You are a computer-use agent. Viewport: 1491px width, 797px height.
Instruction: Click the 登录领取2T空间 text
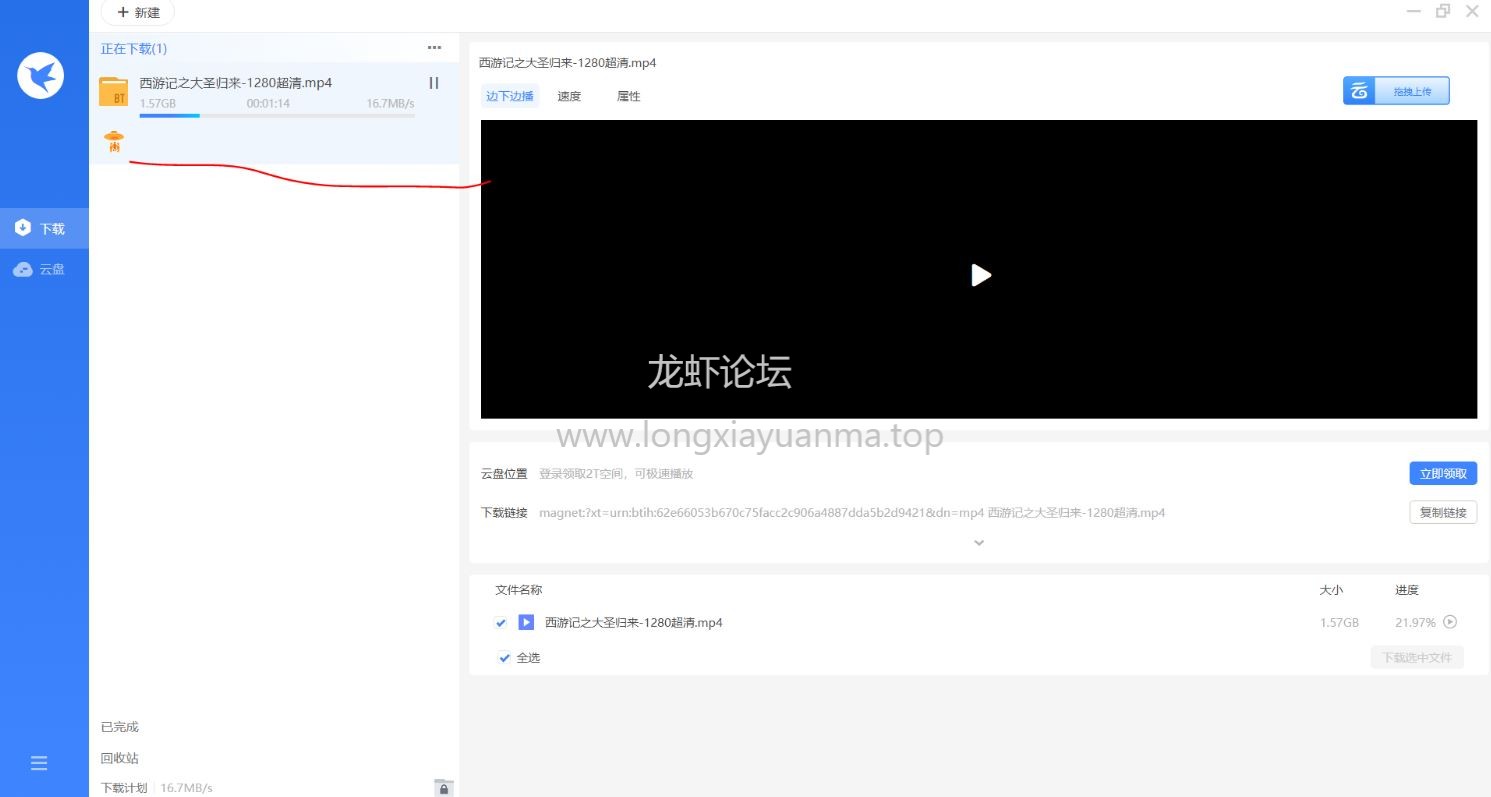coord(616,474)
